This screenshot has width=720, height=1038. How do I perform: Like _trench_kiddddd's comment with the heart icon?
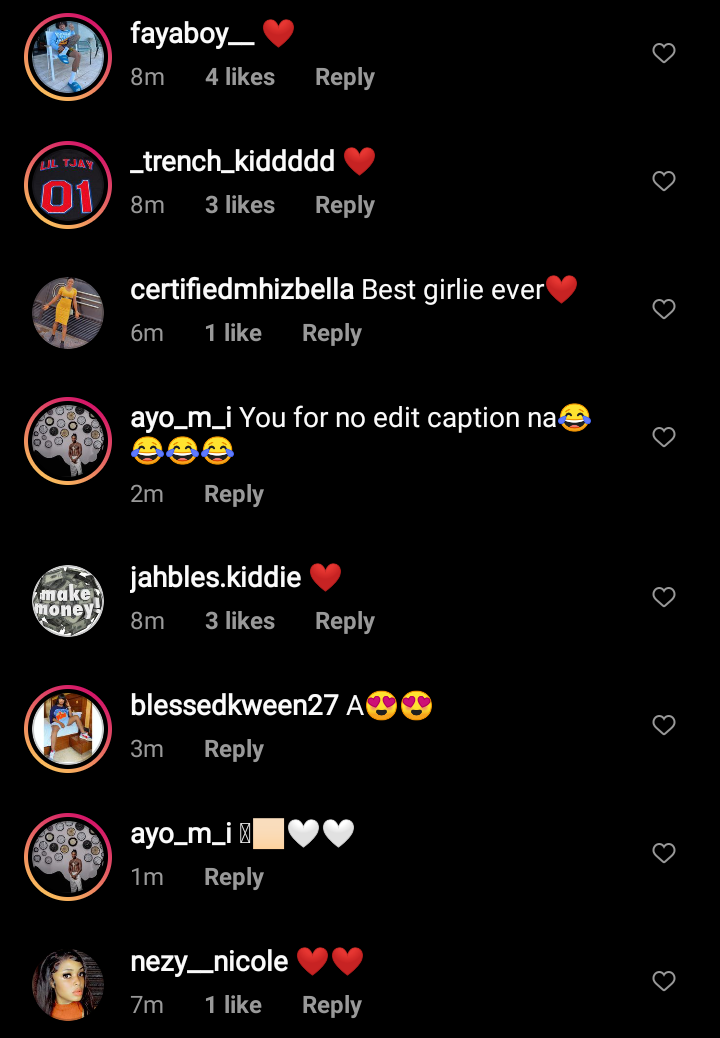(x=664, y=181)
